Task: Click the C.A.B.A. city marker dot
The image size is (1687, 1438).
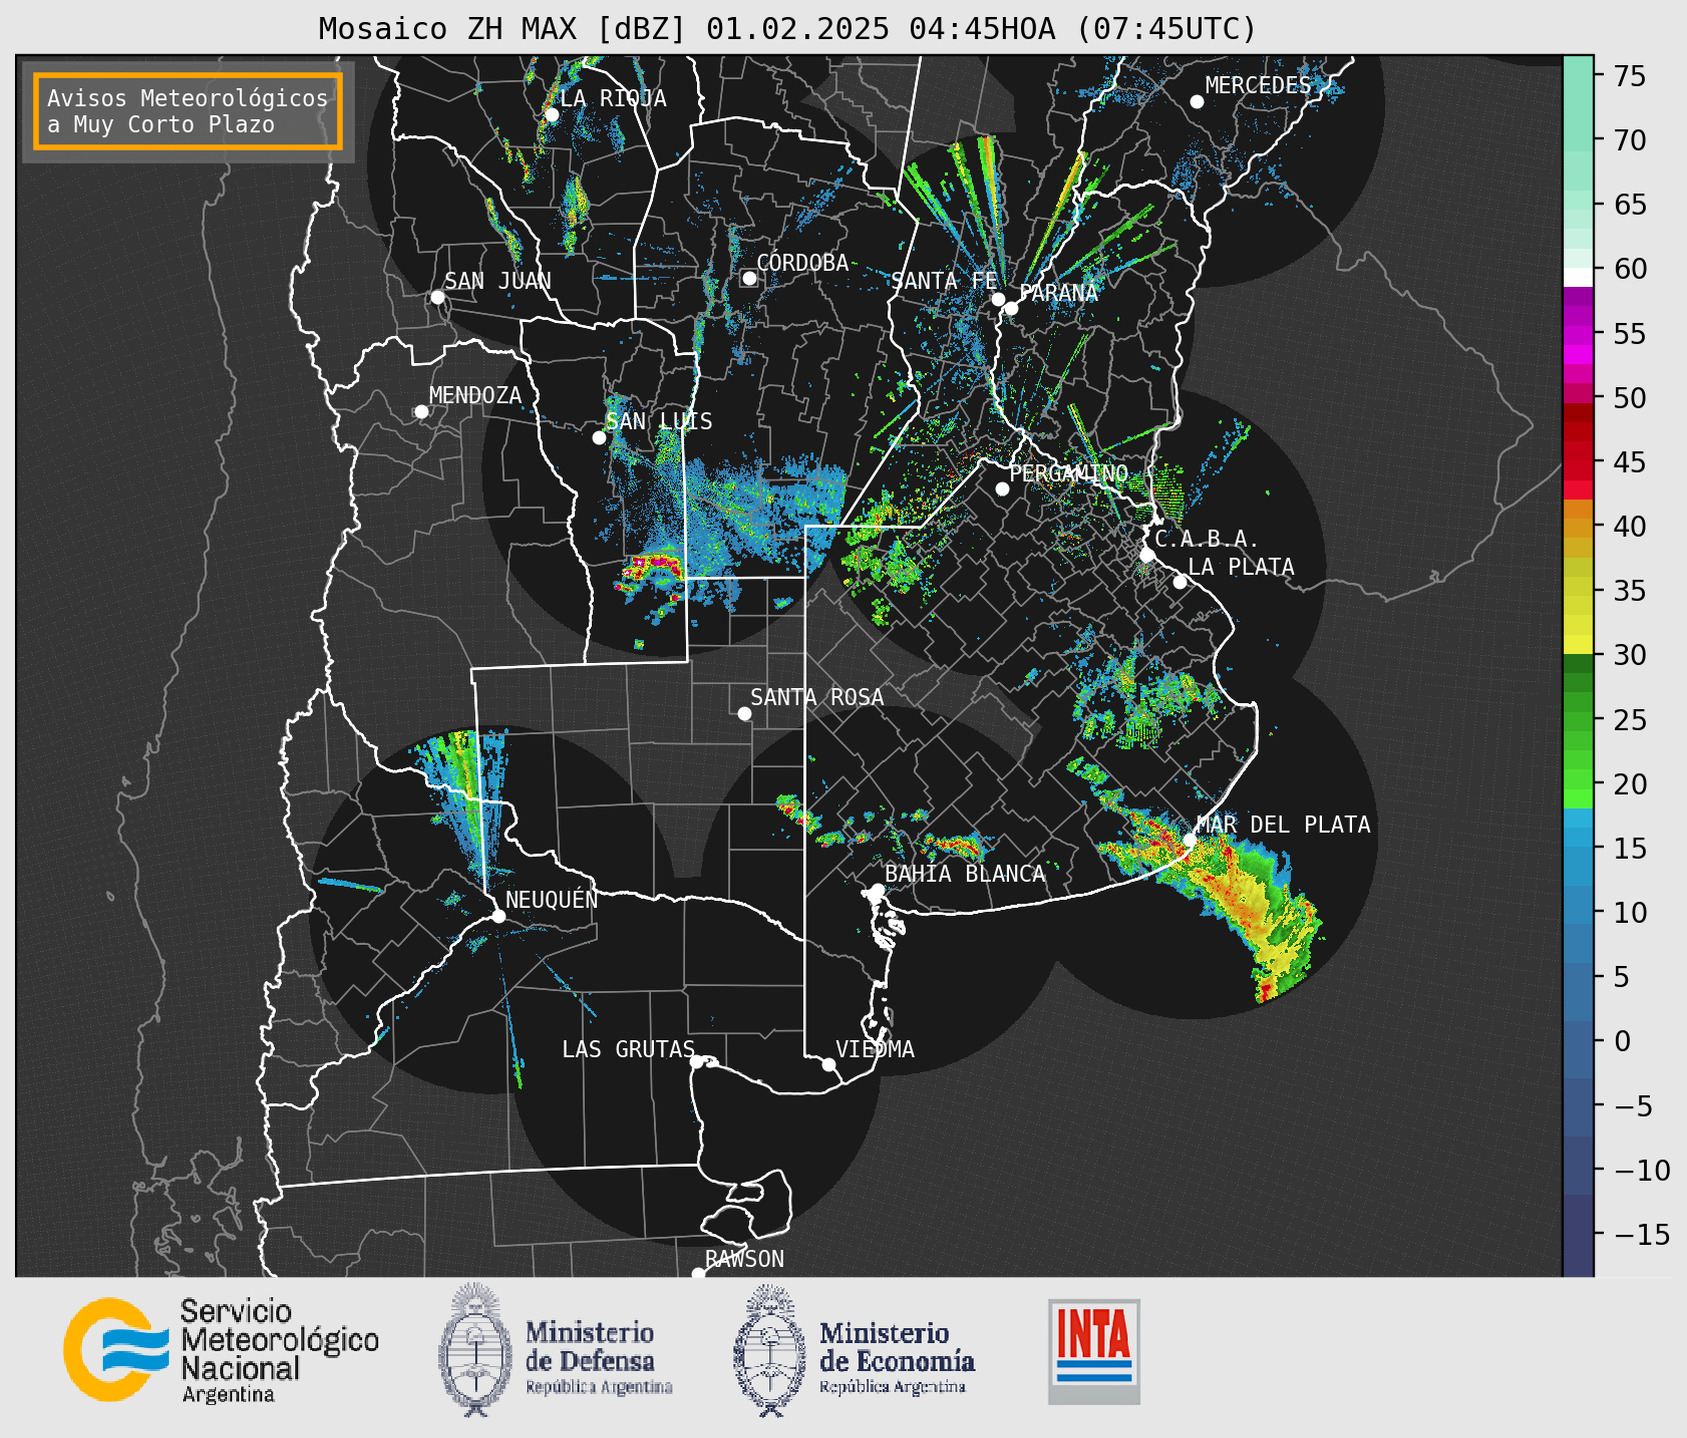Action: [1147, 555]
